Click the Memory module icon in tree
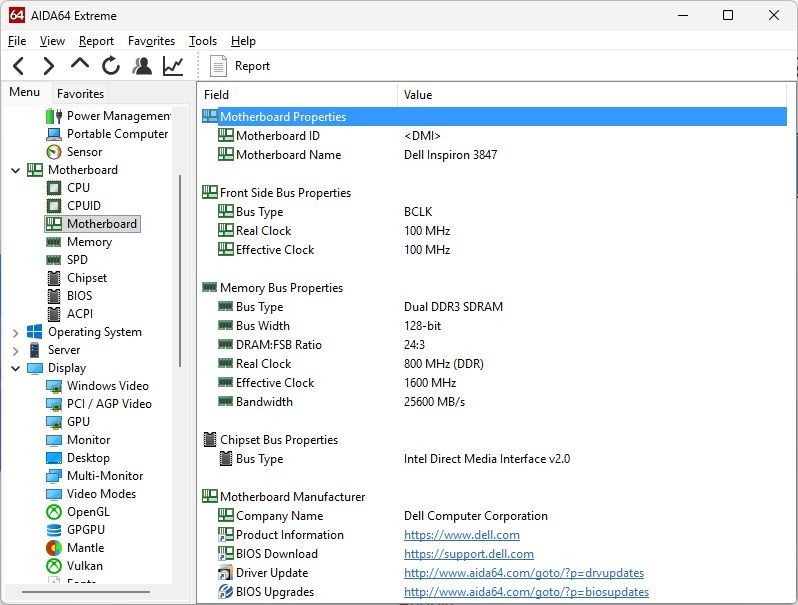This screenshot has width=798, height=605. point(53,242)
